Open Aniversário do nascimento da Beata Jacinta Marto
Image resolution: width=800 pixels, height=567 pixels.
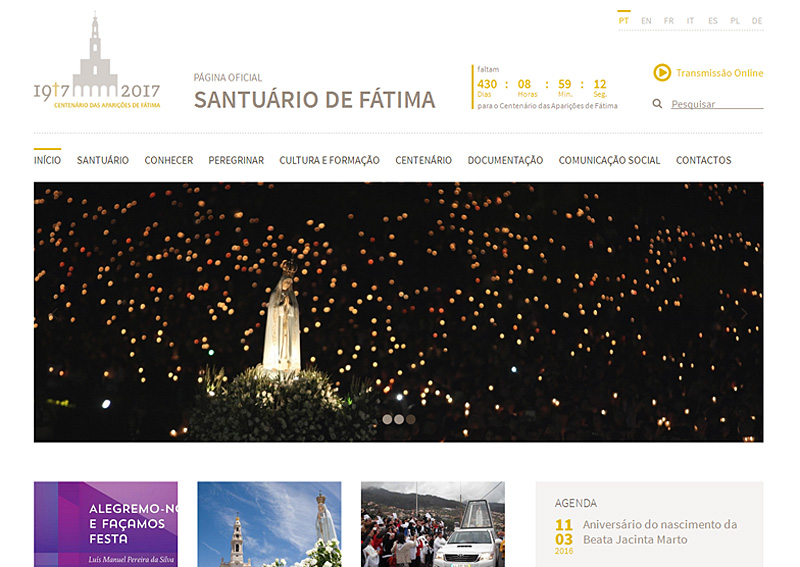[x=660, y=532]
